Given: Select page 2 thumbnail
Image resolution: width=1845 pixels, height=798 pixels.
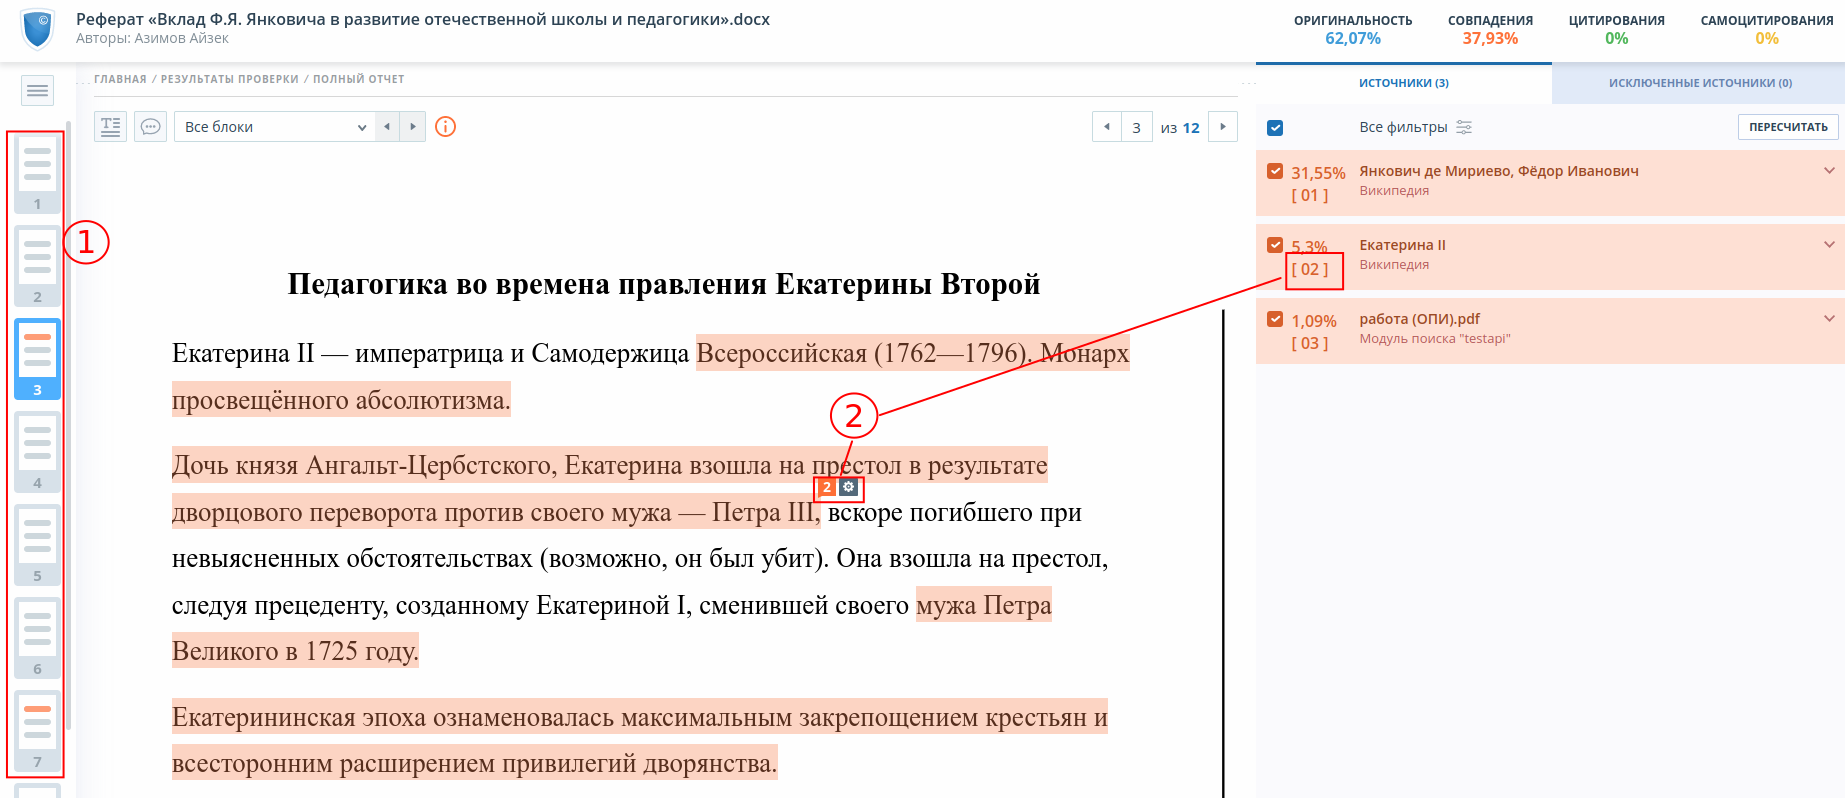Looking at the screenshot, I should (37, 266).
